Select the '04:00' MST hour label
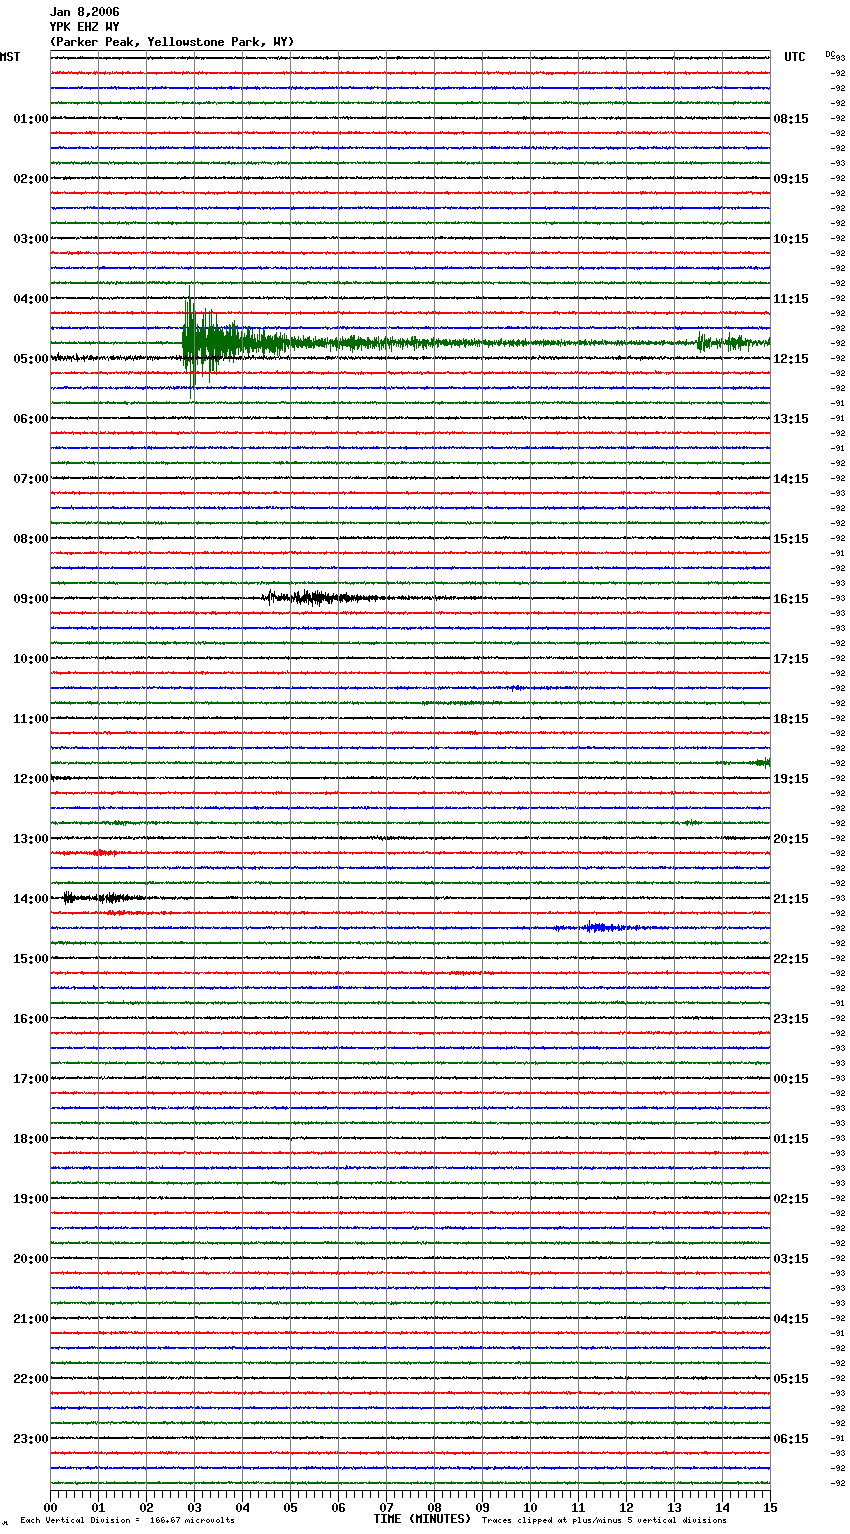The height and width of the screenshot is (1534, 850). [x=31, y=299]
